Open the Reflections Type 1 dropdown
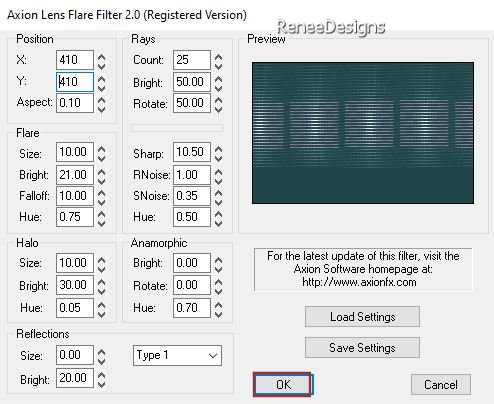494x404 pixels. click(x=177, y=355)
